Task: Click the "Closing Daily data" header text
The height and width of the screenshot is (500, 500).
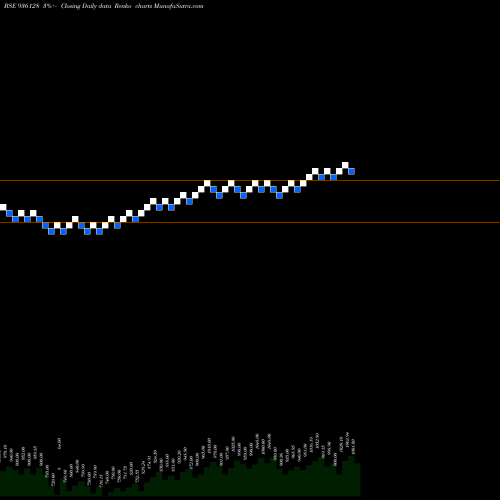Action: point(86,6)
